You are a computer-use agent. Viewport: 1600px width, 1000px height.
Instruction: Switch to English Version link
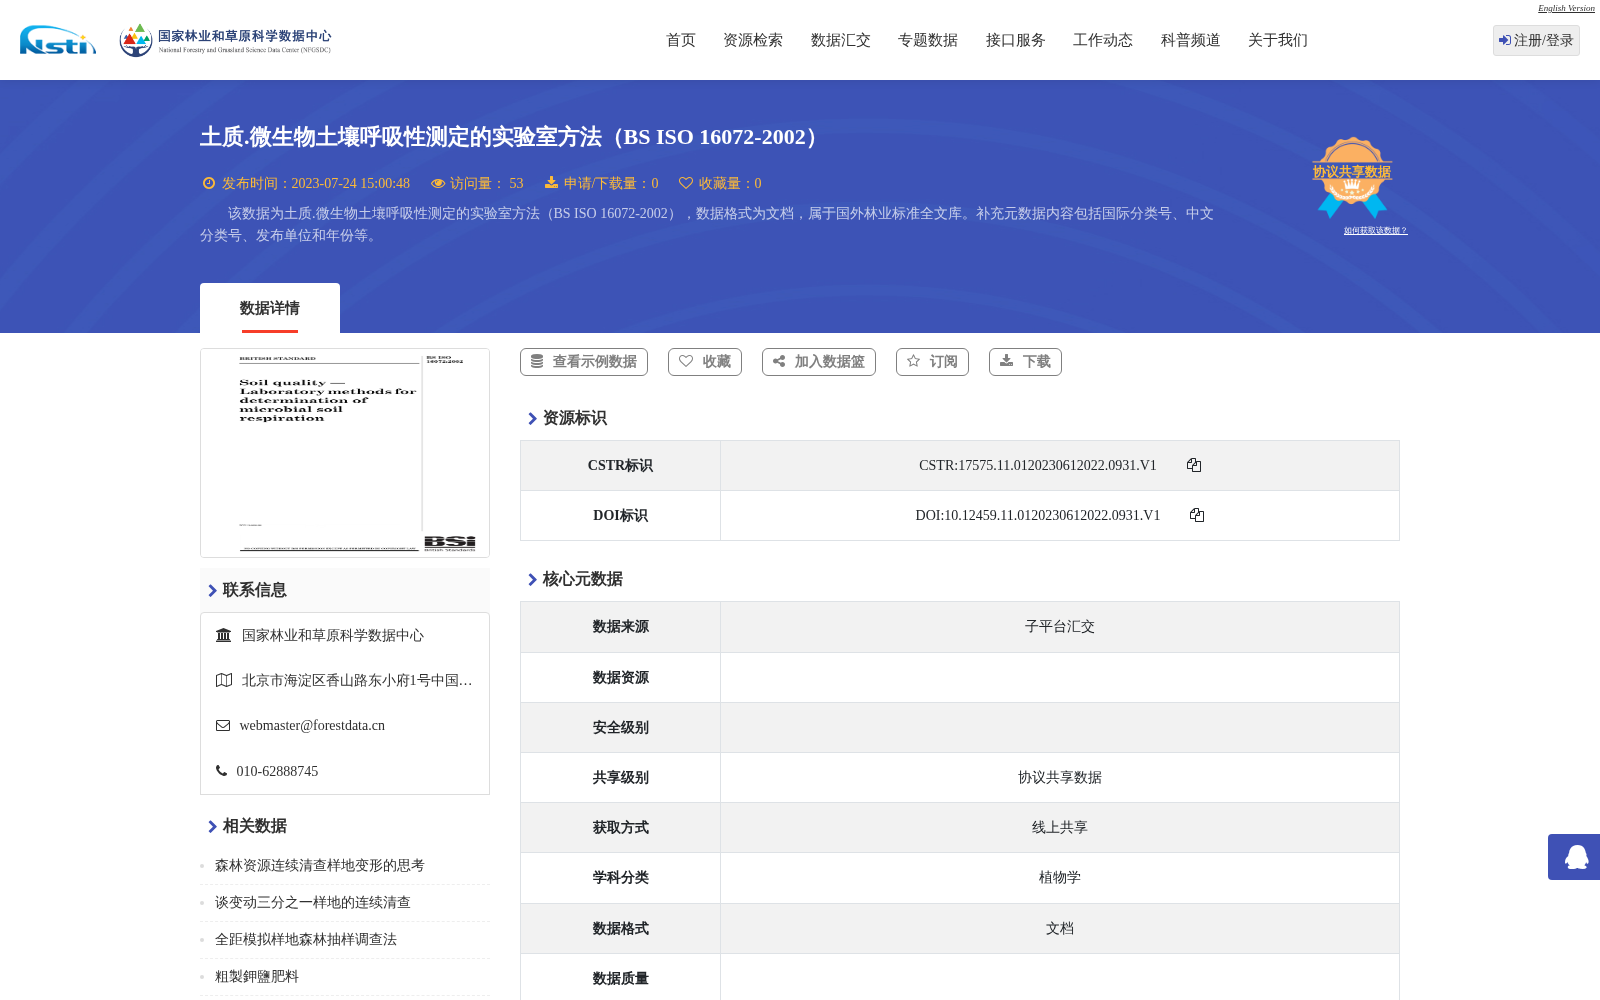(1566, 8)
